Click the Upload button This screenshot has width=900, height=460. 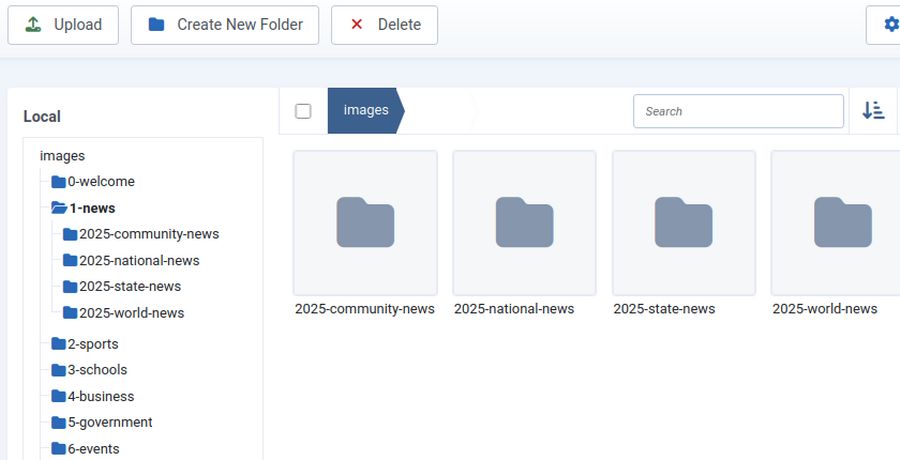click(63, 25)
